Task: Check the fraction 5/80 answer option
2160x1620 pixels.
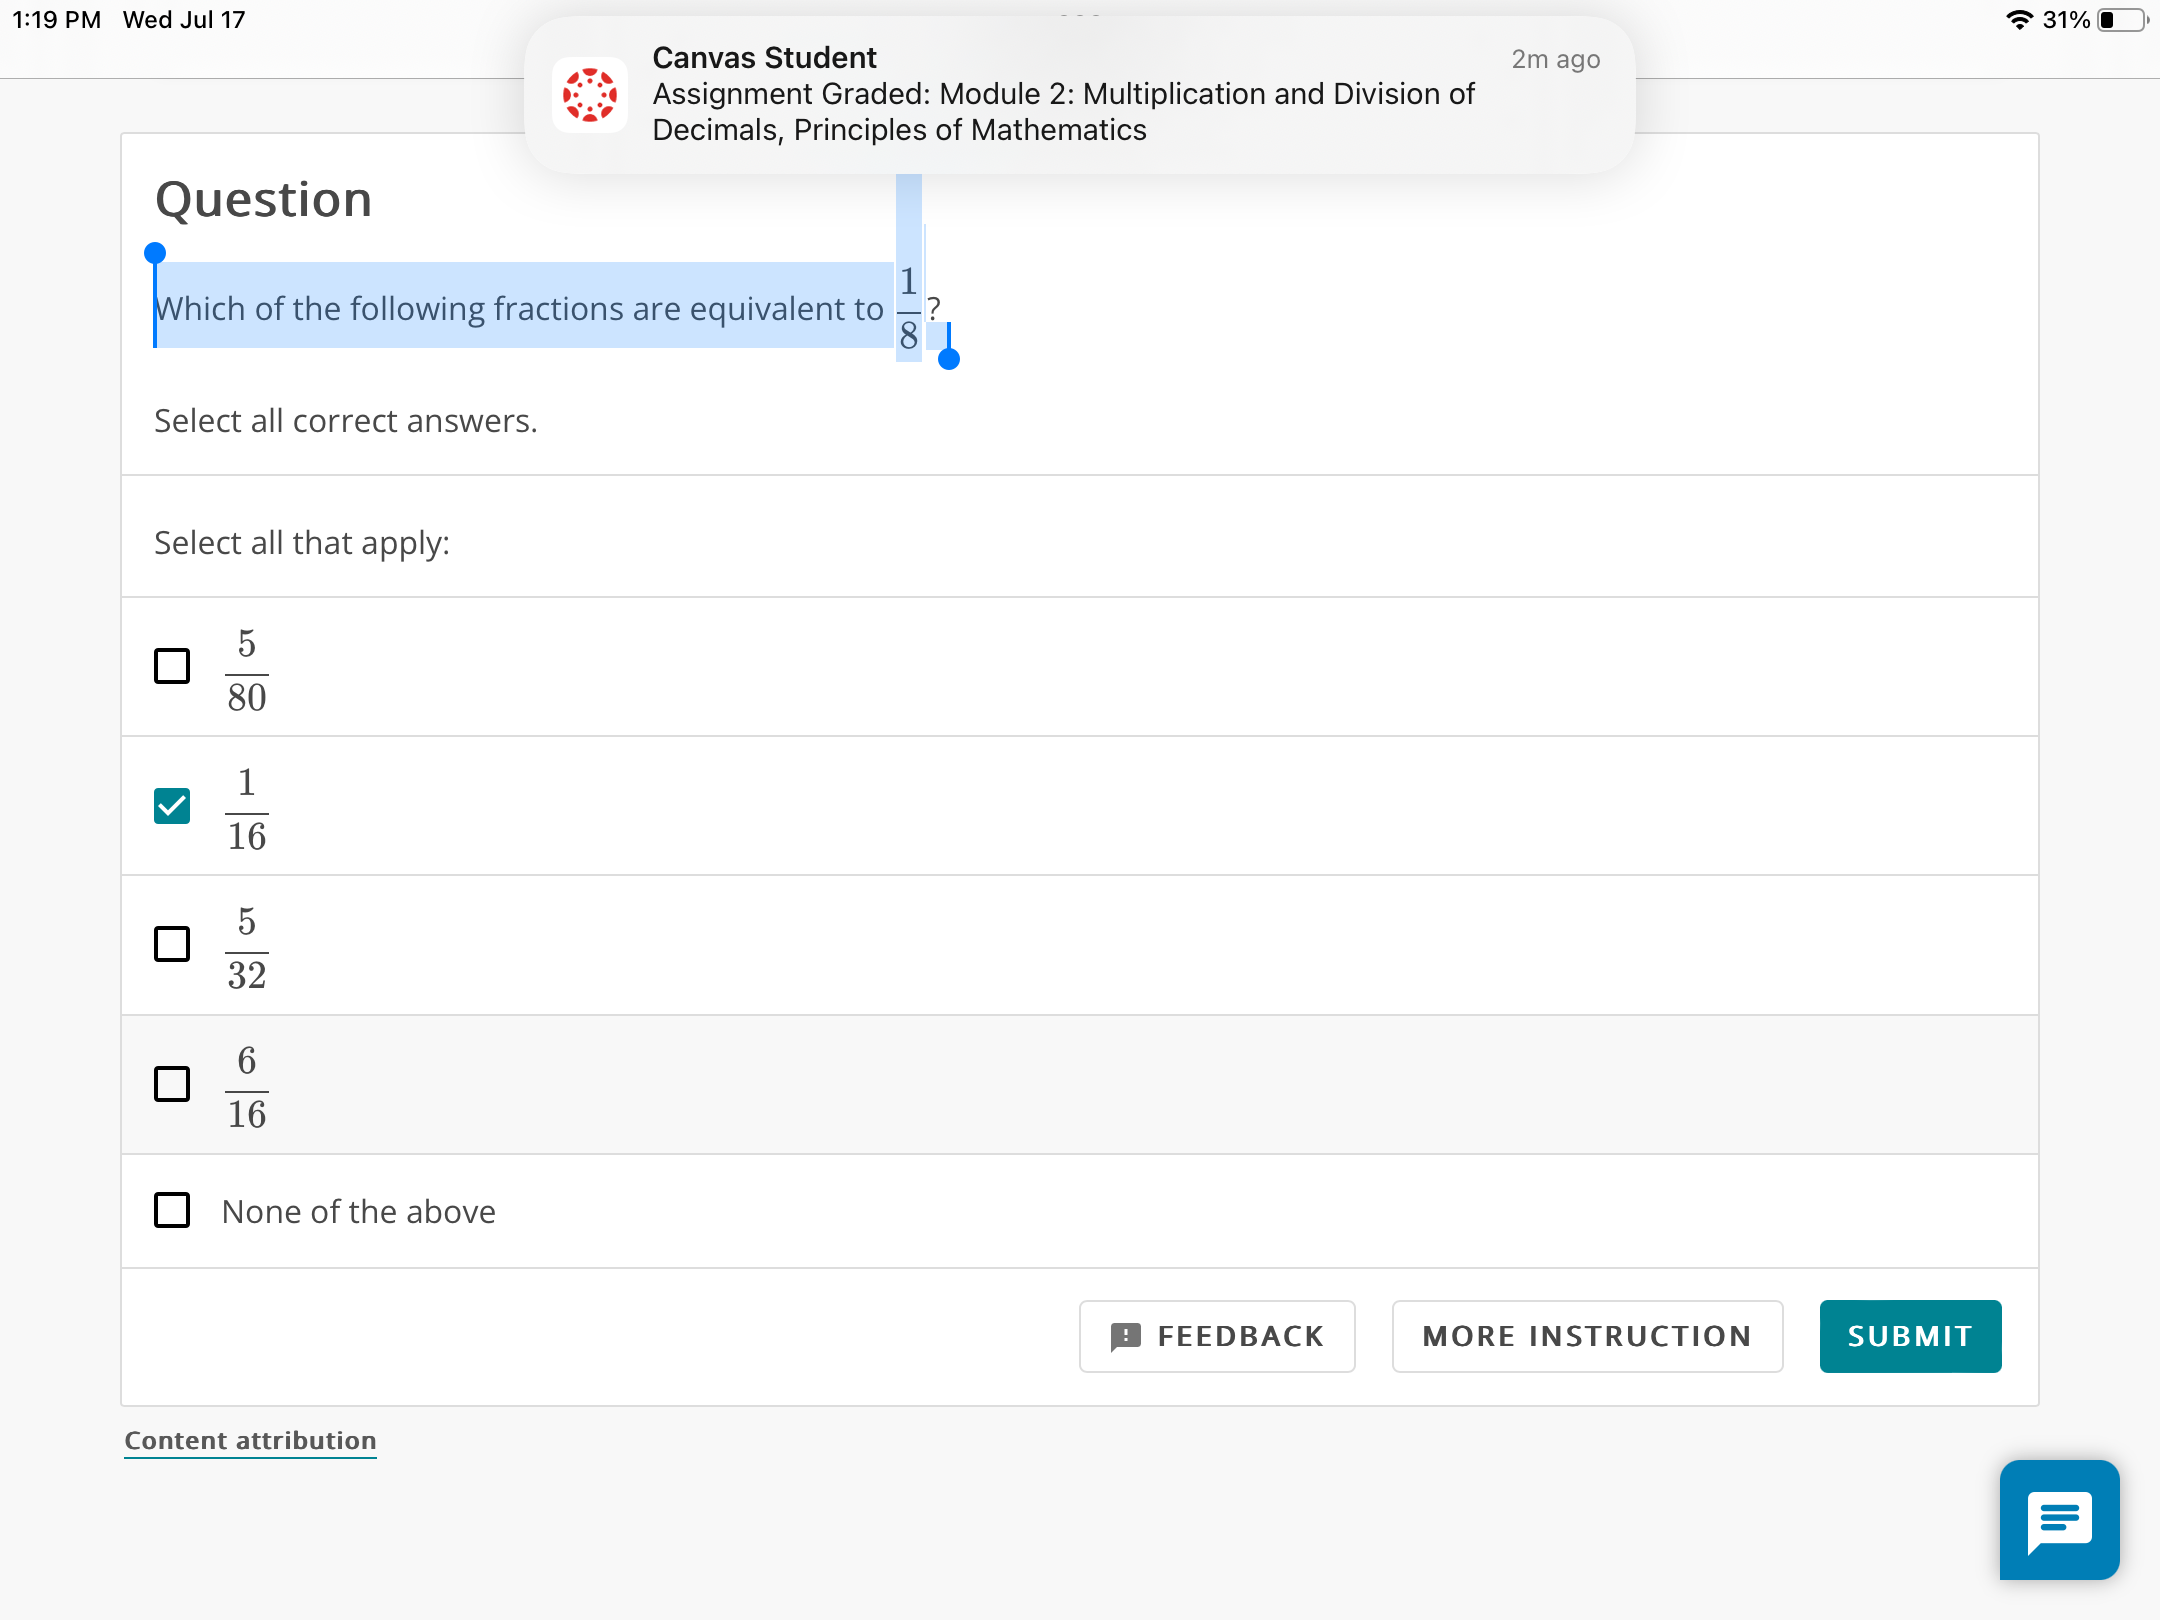Action: pos(171,666)
